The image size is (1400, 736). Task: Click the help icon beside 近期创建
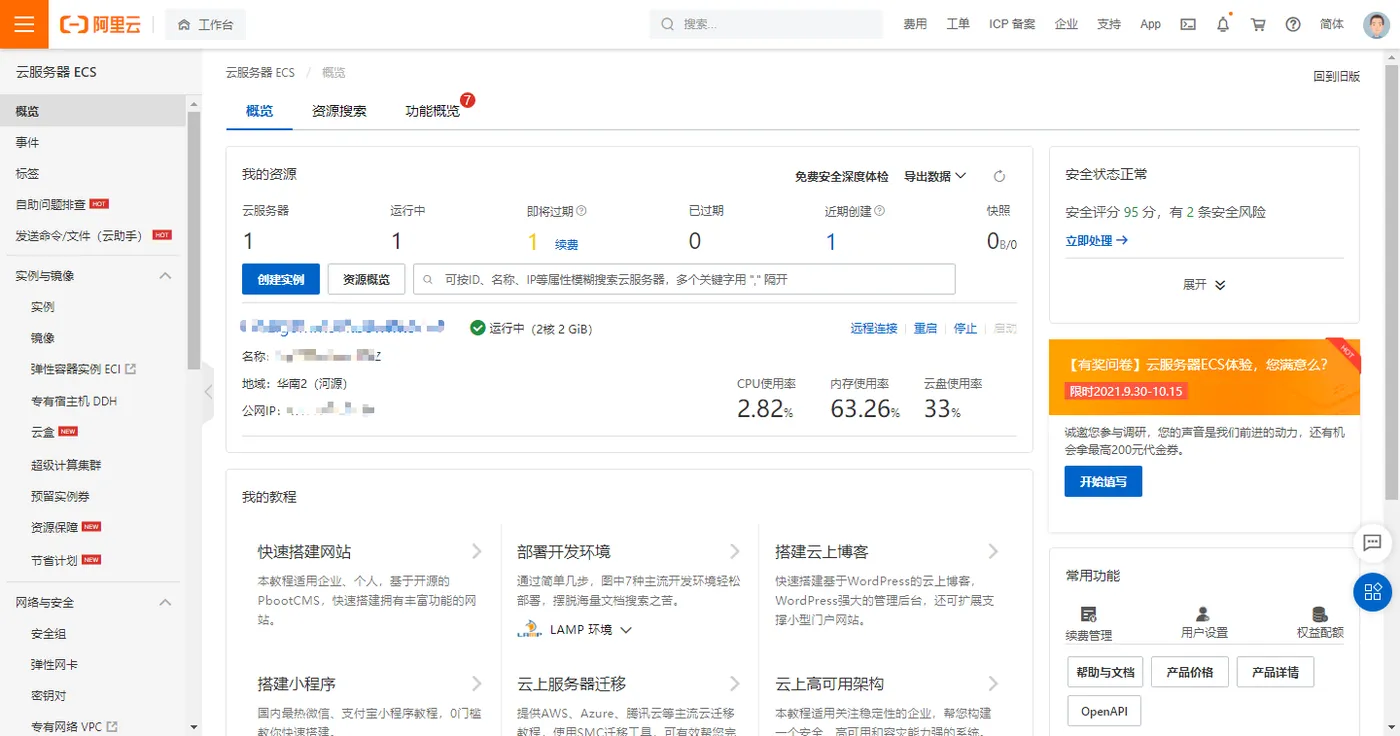coord(880,211)
